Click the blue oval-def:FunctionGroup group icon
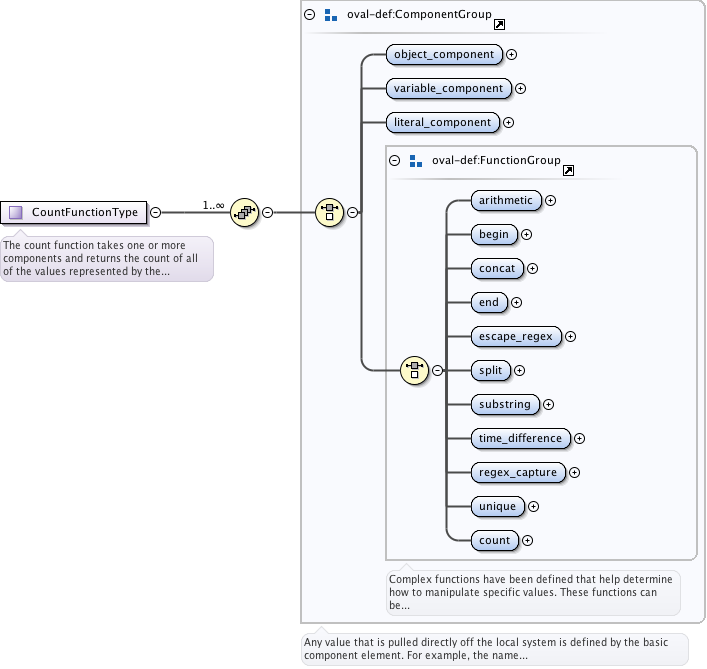Viewport: 707px width, 669px height. pyautogui.click(x=415, y=161)
